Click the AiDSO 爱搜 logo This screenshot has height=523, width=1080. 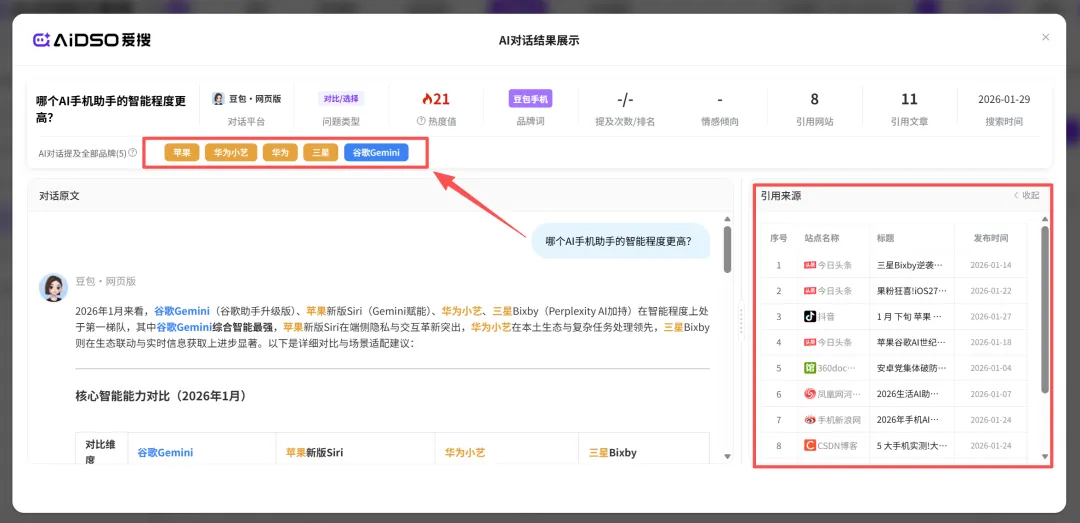coord(92,39)
